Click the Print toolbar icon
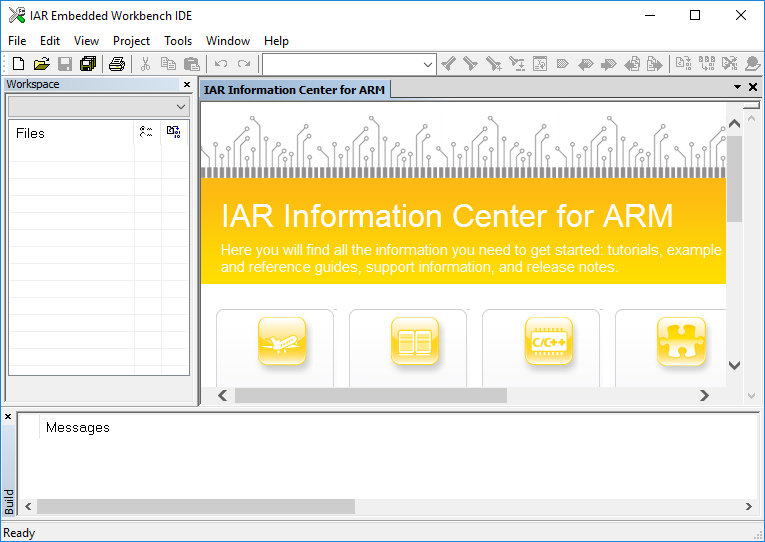This screenshot has width=765, height=542. (x=117, y=64)
